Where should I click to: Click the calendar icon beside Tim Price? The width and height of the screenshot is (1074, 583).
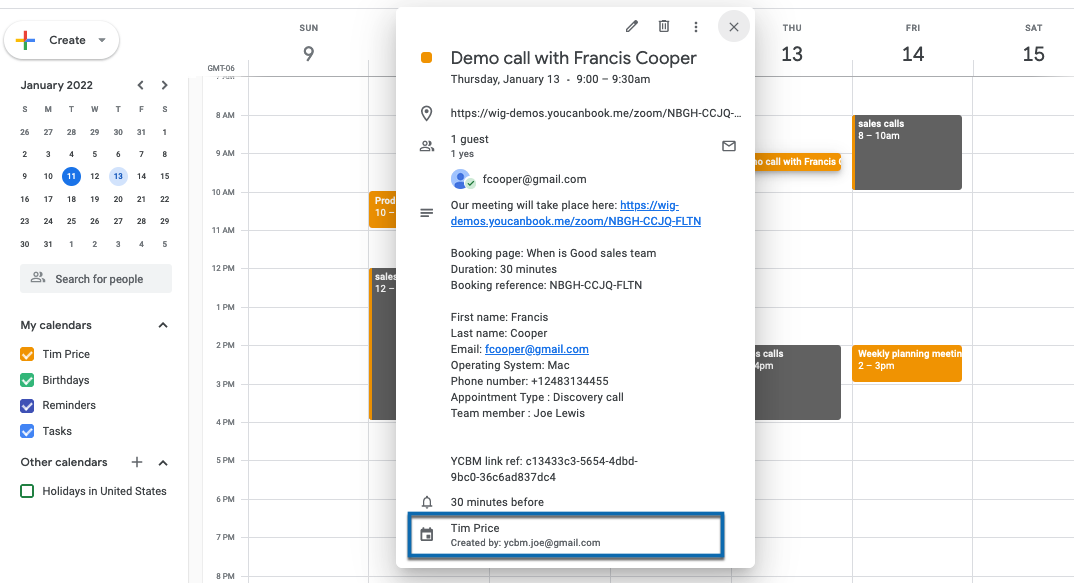(x=427, y=534)
